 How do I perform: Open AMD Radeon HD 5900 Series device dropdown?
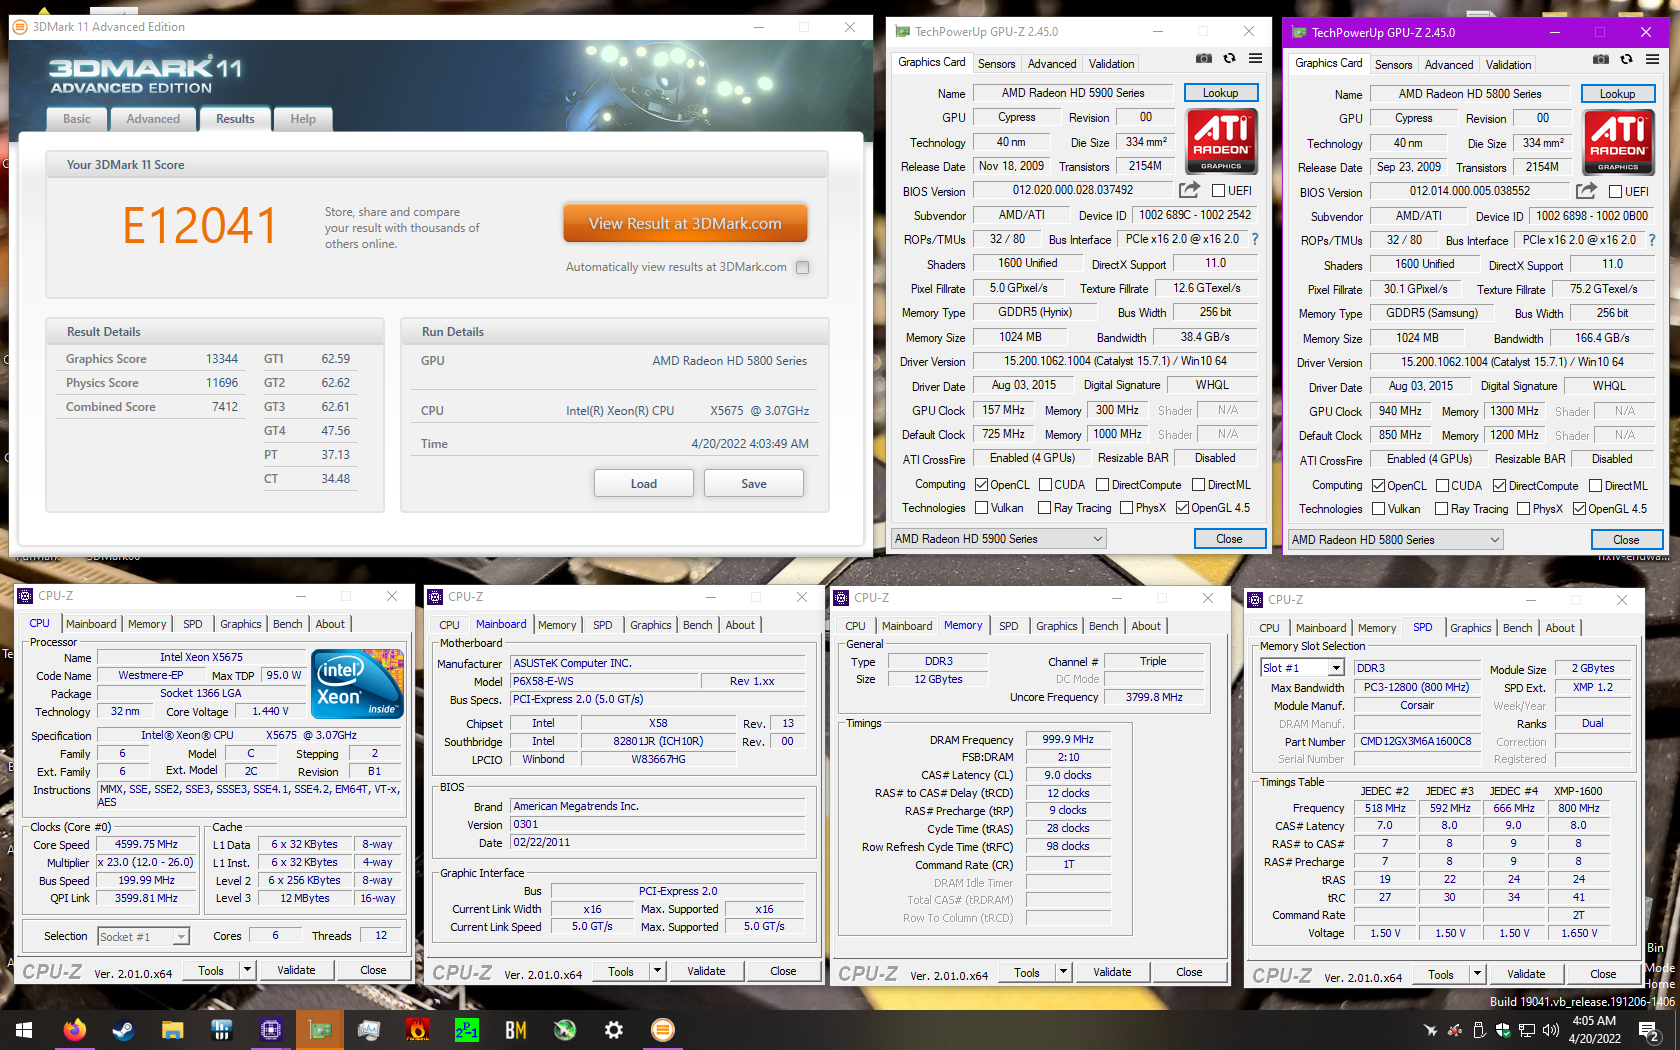[x=998, y=539]
